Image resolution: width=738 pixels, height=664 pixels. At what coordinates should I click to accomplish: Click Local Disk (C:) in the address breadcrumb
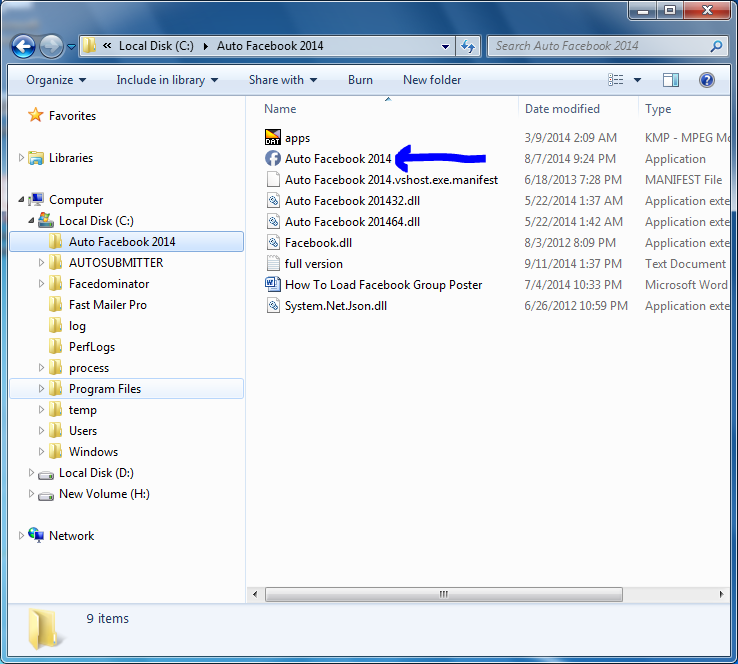(156, 46)
